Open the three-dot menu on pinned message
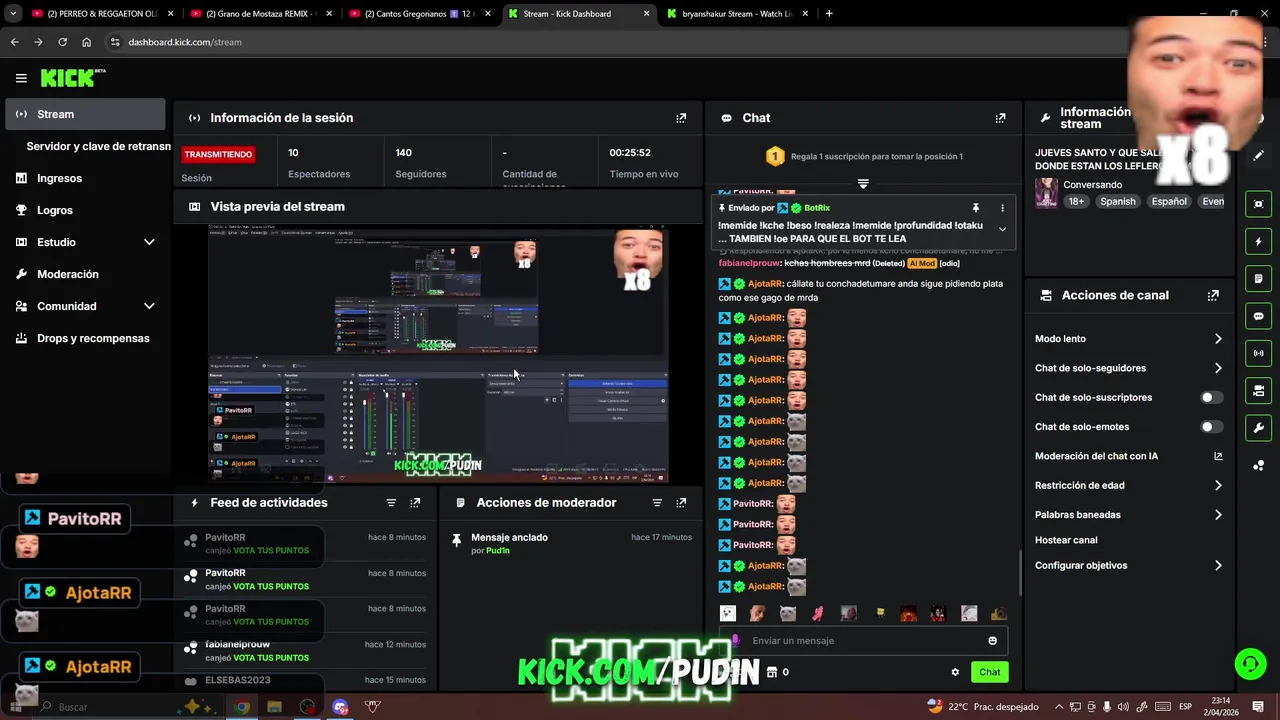The image size is (1280, 720). 1002,208
